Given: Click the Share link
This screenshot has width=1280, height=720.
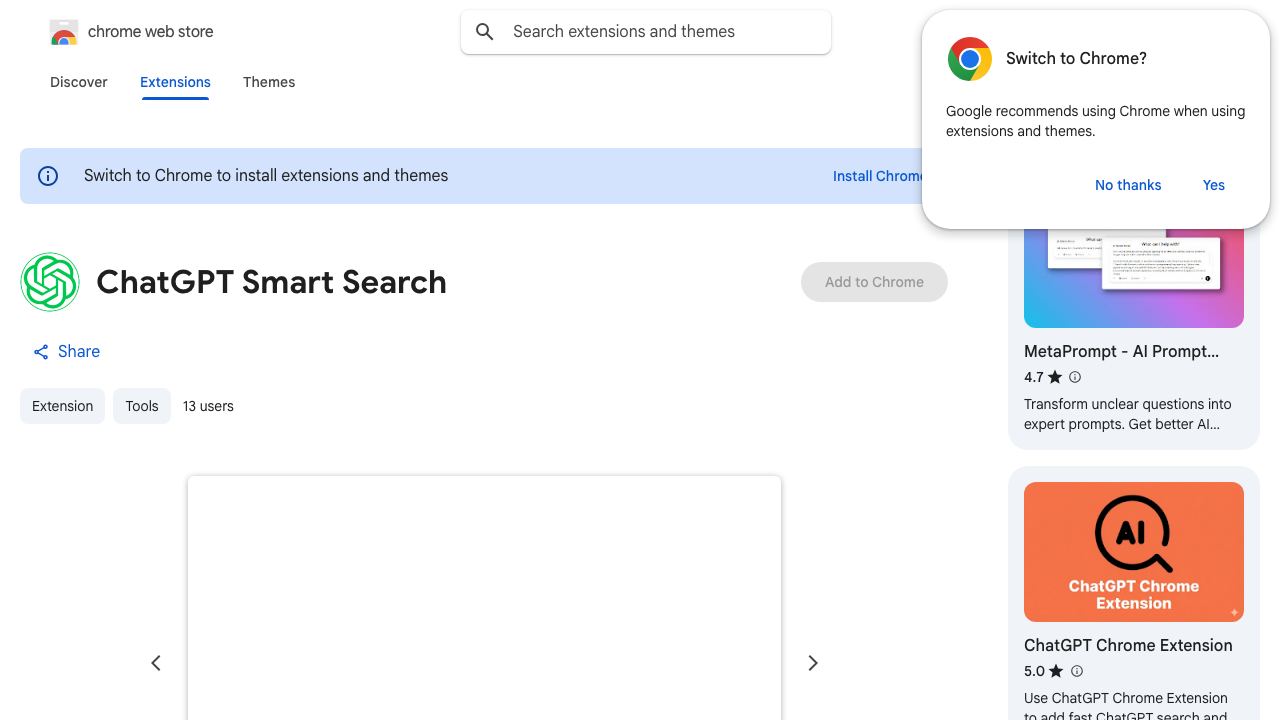Looking at the screenshot, I should 66,352.
